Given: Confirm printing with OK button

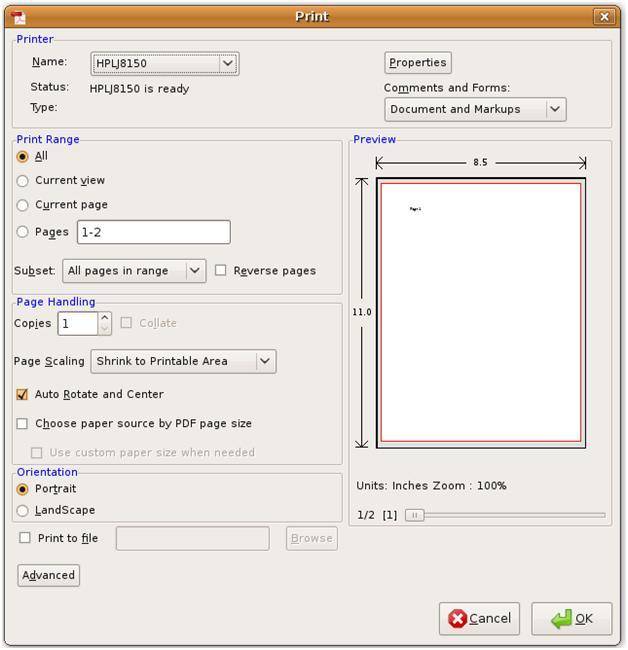Looking at the screenshot, I should [x=572, y=619].
